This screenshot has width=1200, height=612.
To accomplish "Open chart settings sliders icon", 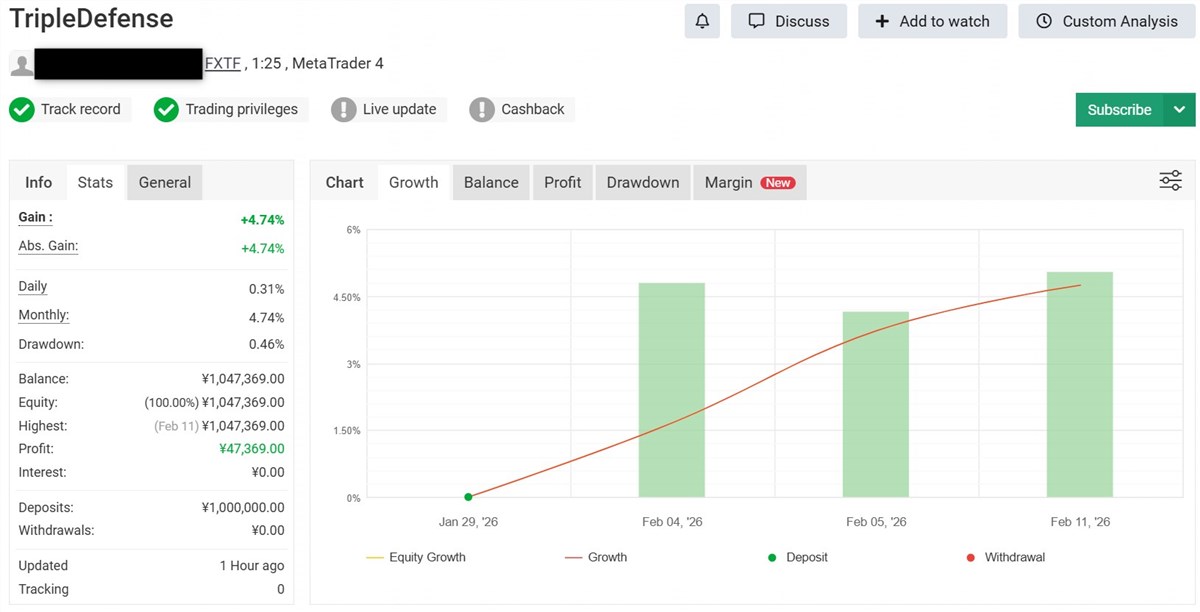I will click(1170, 181).
